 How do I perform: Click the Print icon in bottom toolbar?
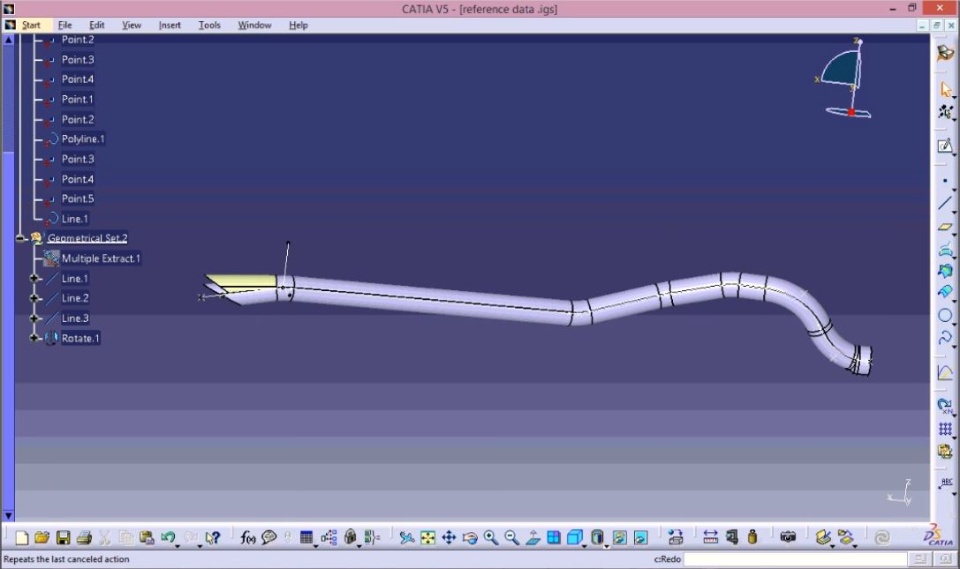pos(84,538)
